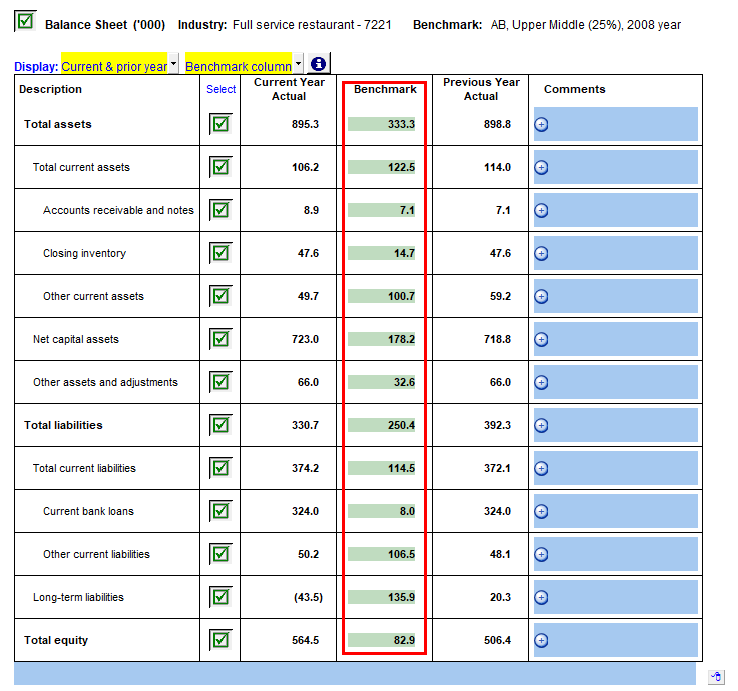Select Total equity benchmark value 82.9
The height and width of the screenshot is (691, 738).
coord(382,640)
